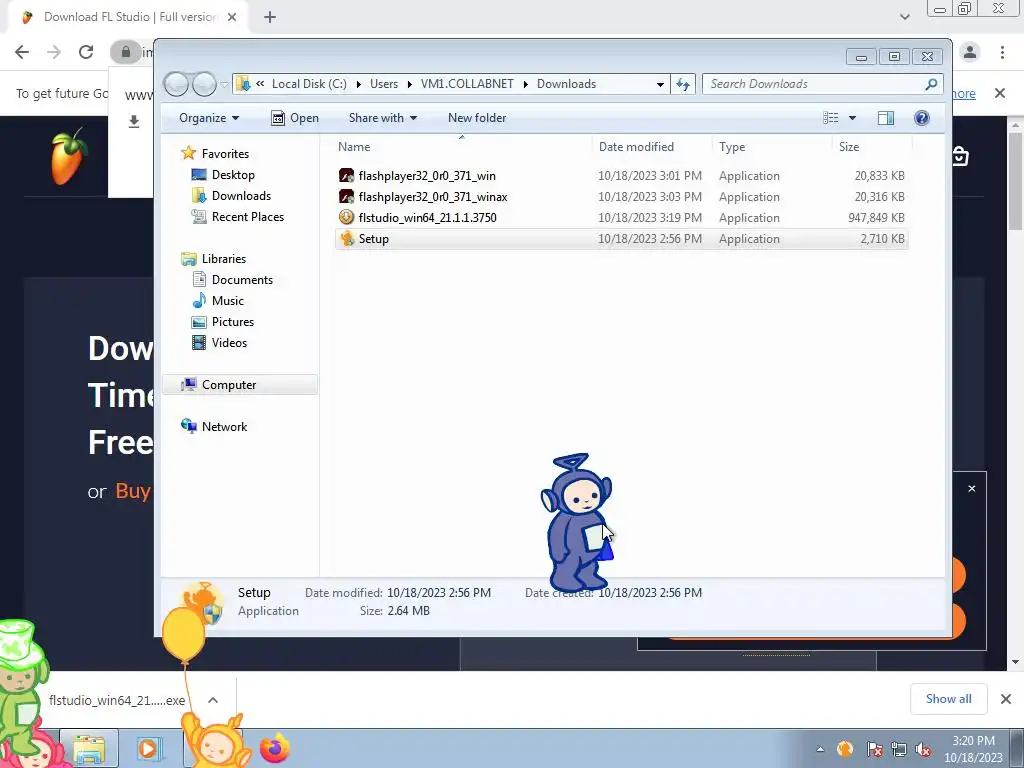Click New folder in the toolbar
The width and height of the screenshot is (1024, 768).
coord(477,118)
